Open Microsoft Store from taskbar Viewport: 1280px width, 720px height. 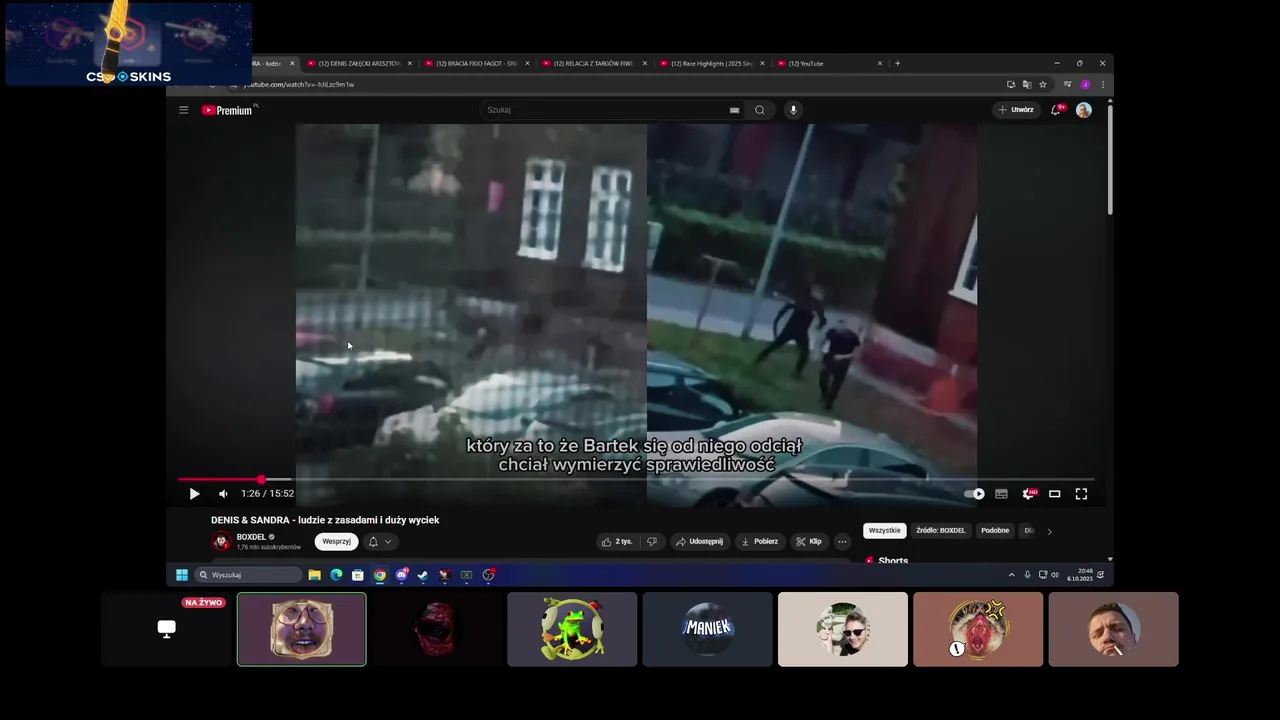(x=358, y=575)
